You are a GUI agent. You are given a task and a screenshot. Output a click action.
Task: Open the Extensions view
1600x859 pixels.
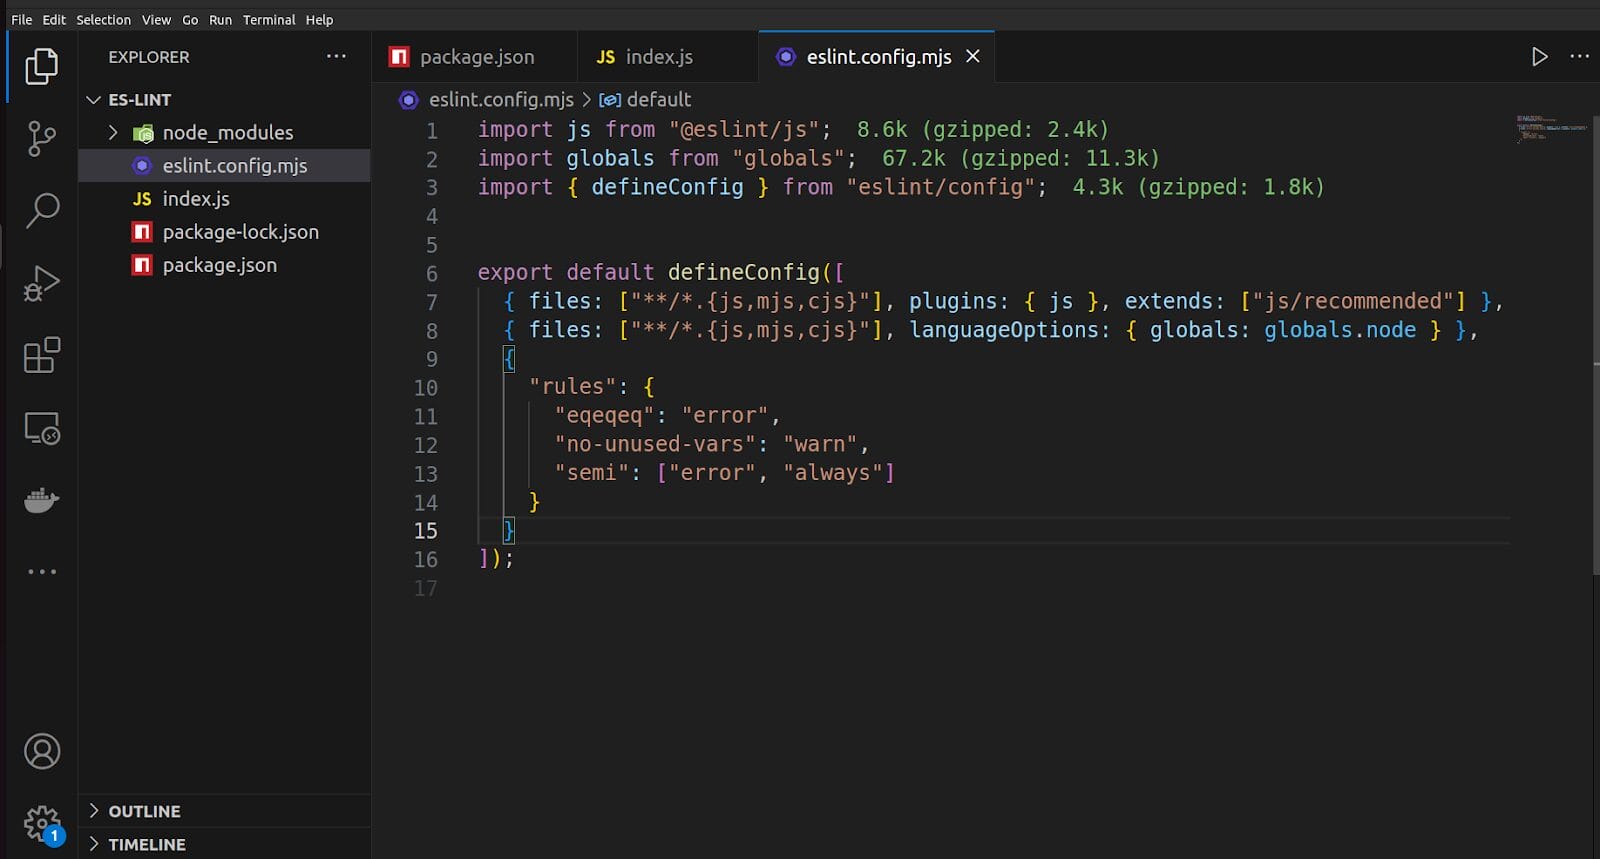click(41, 355)
